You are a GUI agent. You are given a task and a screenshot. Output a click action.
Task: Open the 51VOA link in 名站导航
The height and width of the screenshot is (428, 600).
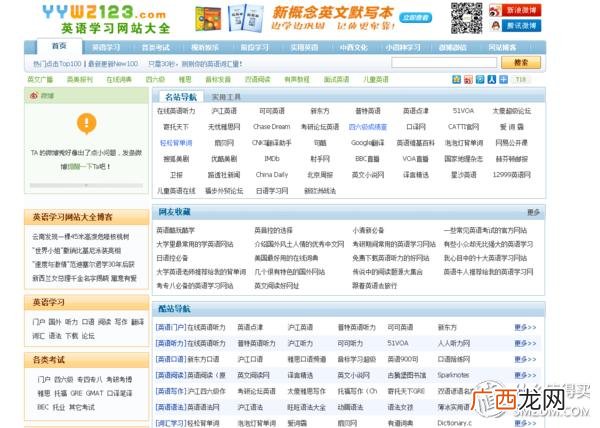pyautogui.click(x=463, y=111)
